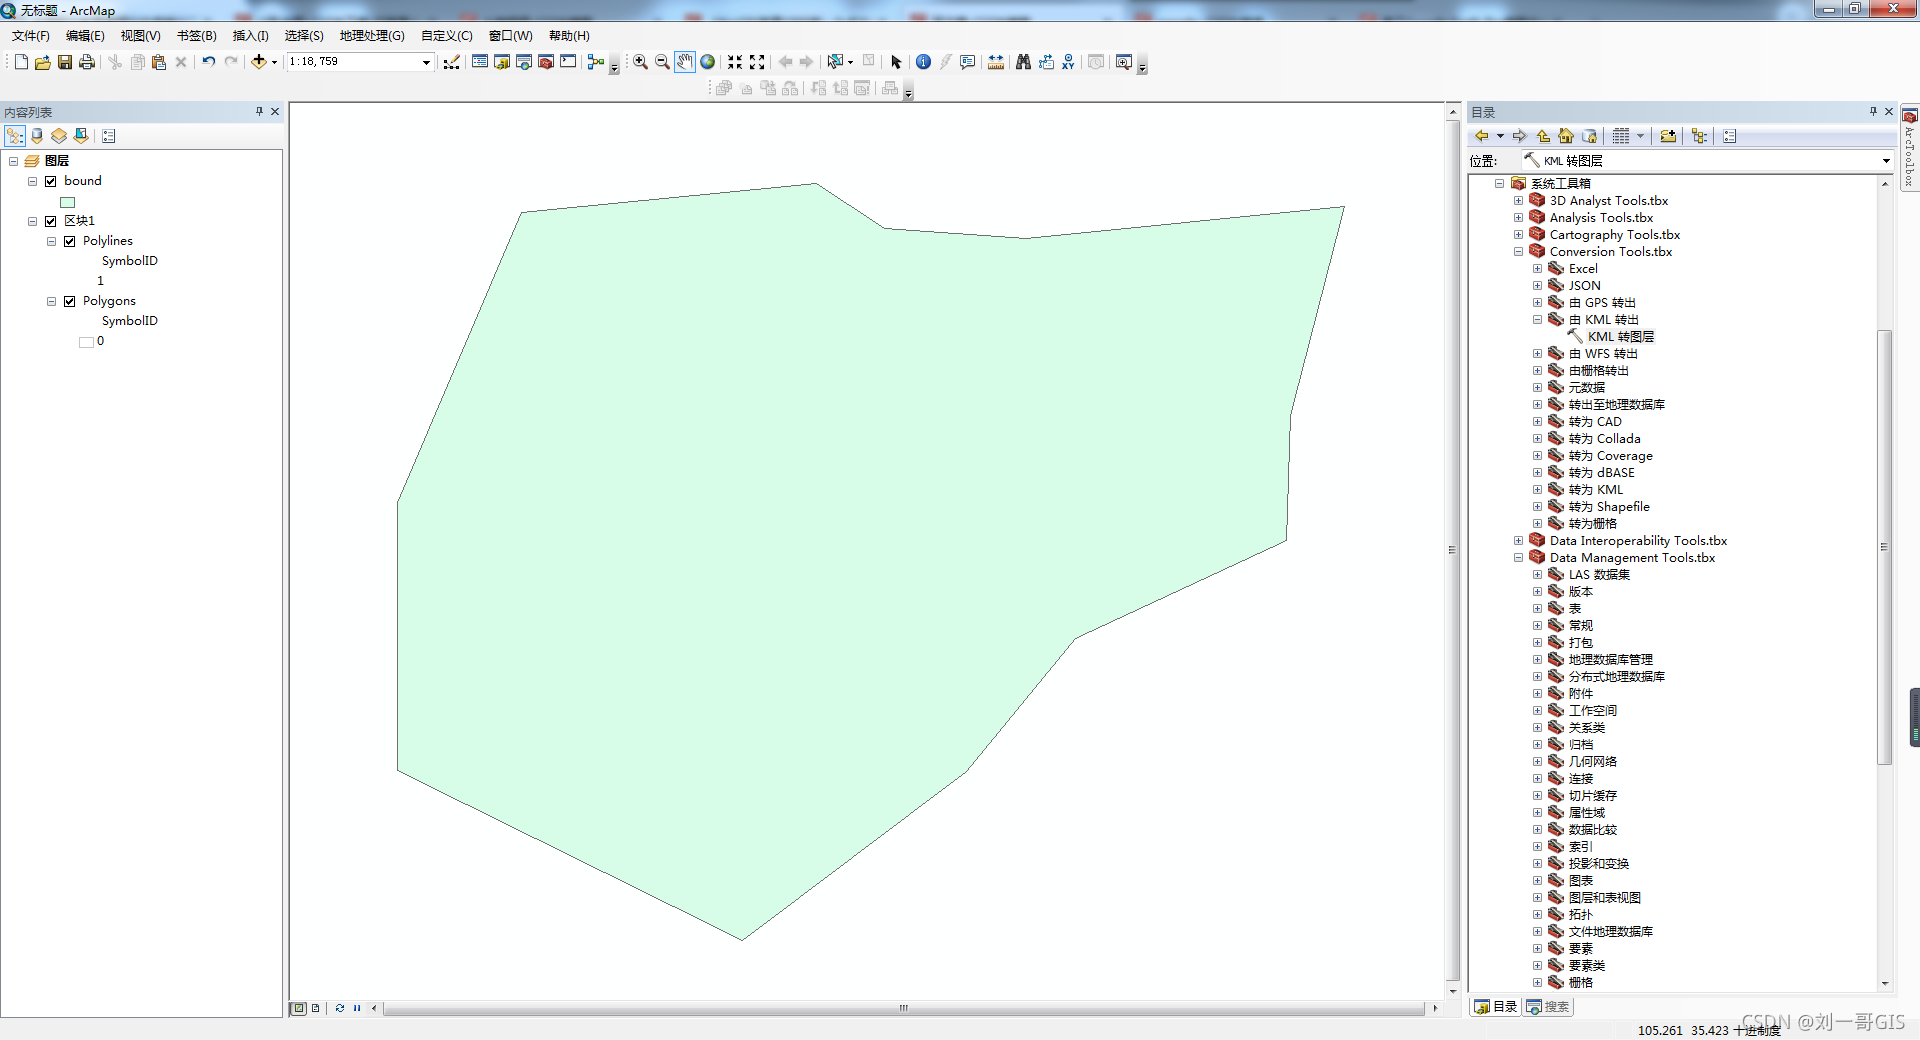Switch to Layout View at bottom
This screenshot has height=1040, width=1920.
coord(316,1008)
